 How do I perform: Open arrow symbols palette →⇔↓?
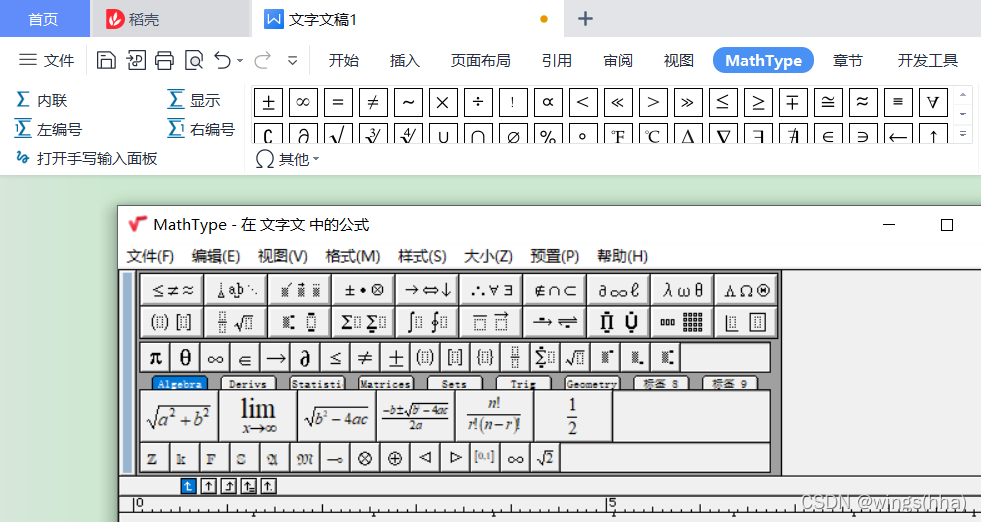[427, 290]
